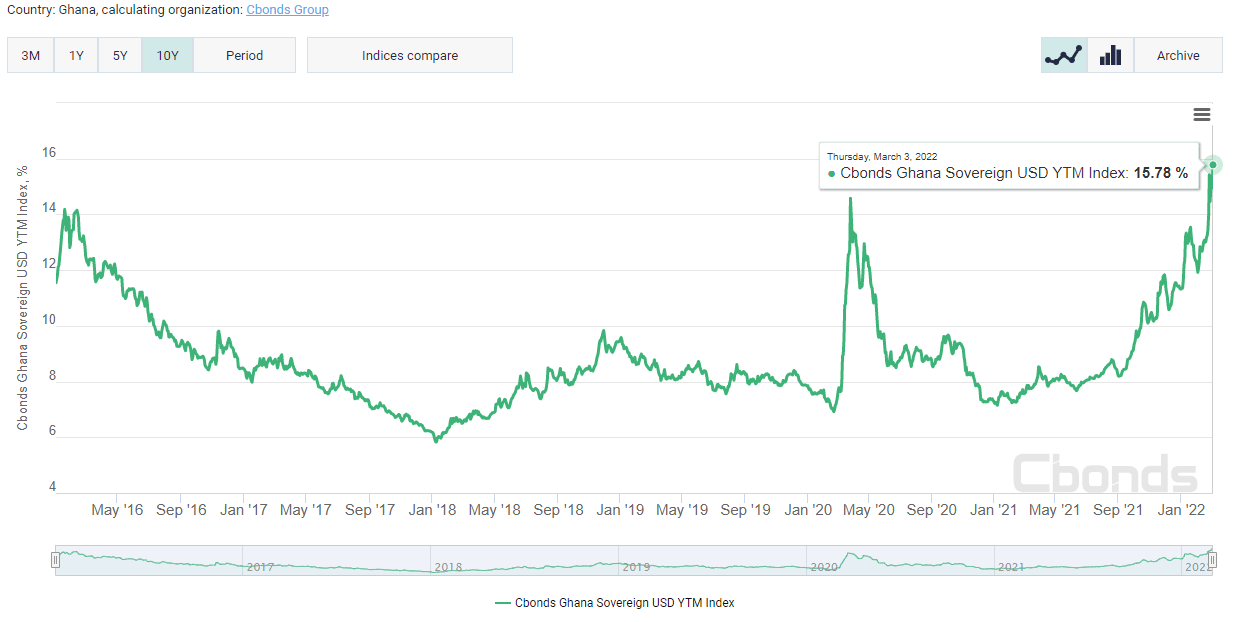Open the Archive view
This screenshot has width=1233, height=622.
tap(1178, 55)
